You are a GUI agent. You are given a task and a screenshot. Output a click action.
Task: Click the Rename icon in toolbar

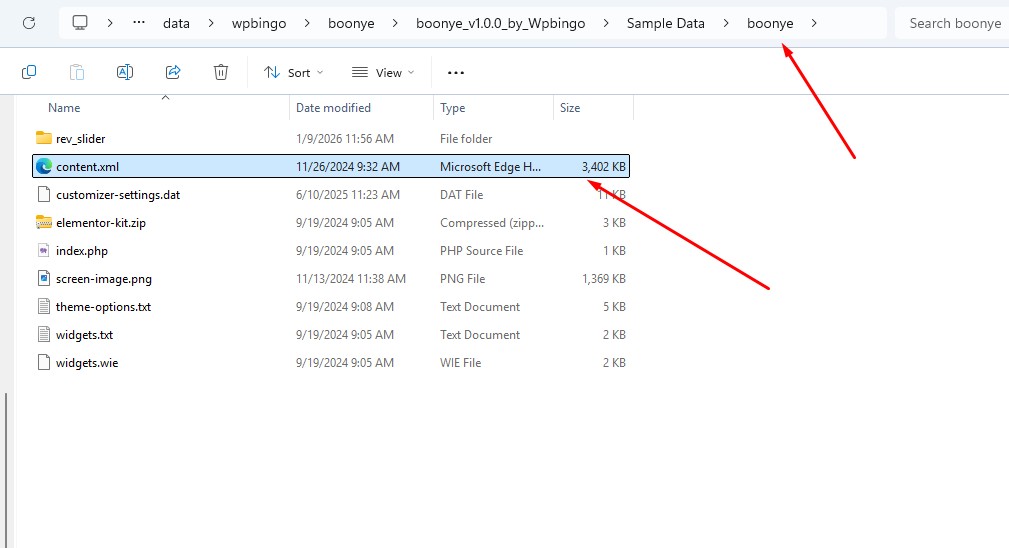point(125,72)
